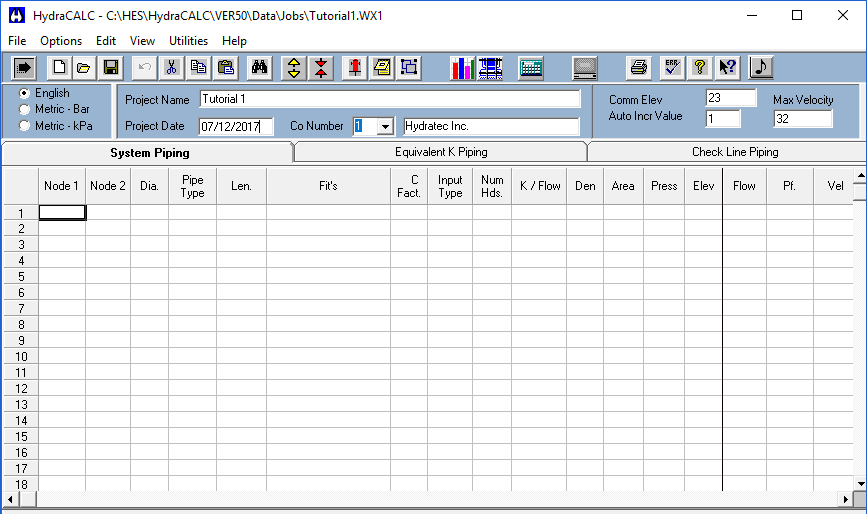Switch to Equivalent K Piping tab

click(441, 152)
